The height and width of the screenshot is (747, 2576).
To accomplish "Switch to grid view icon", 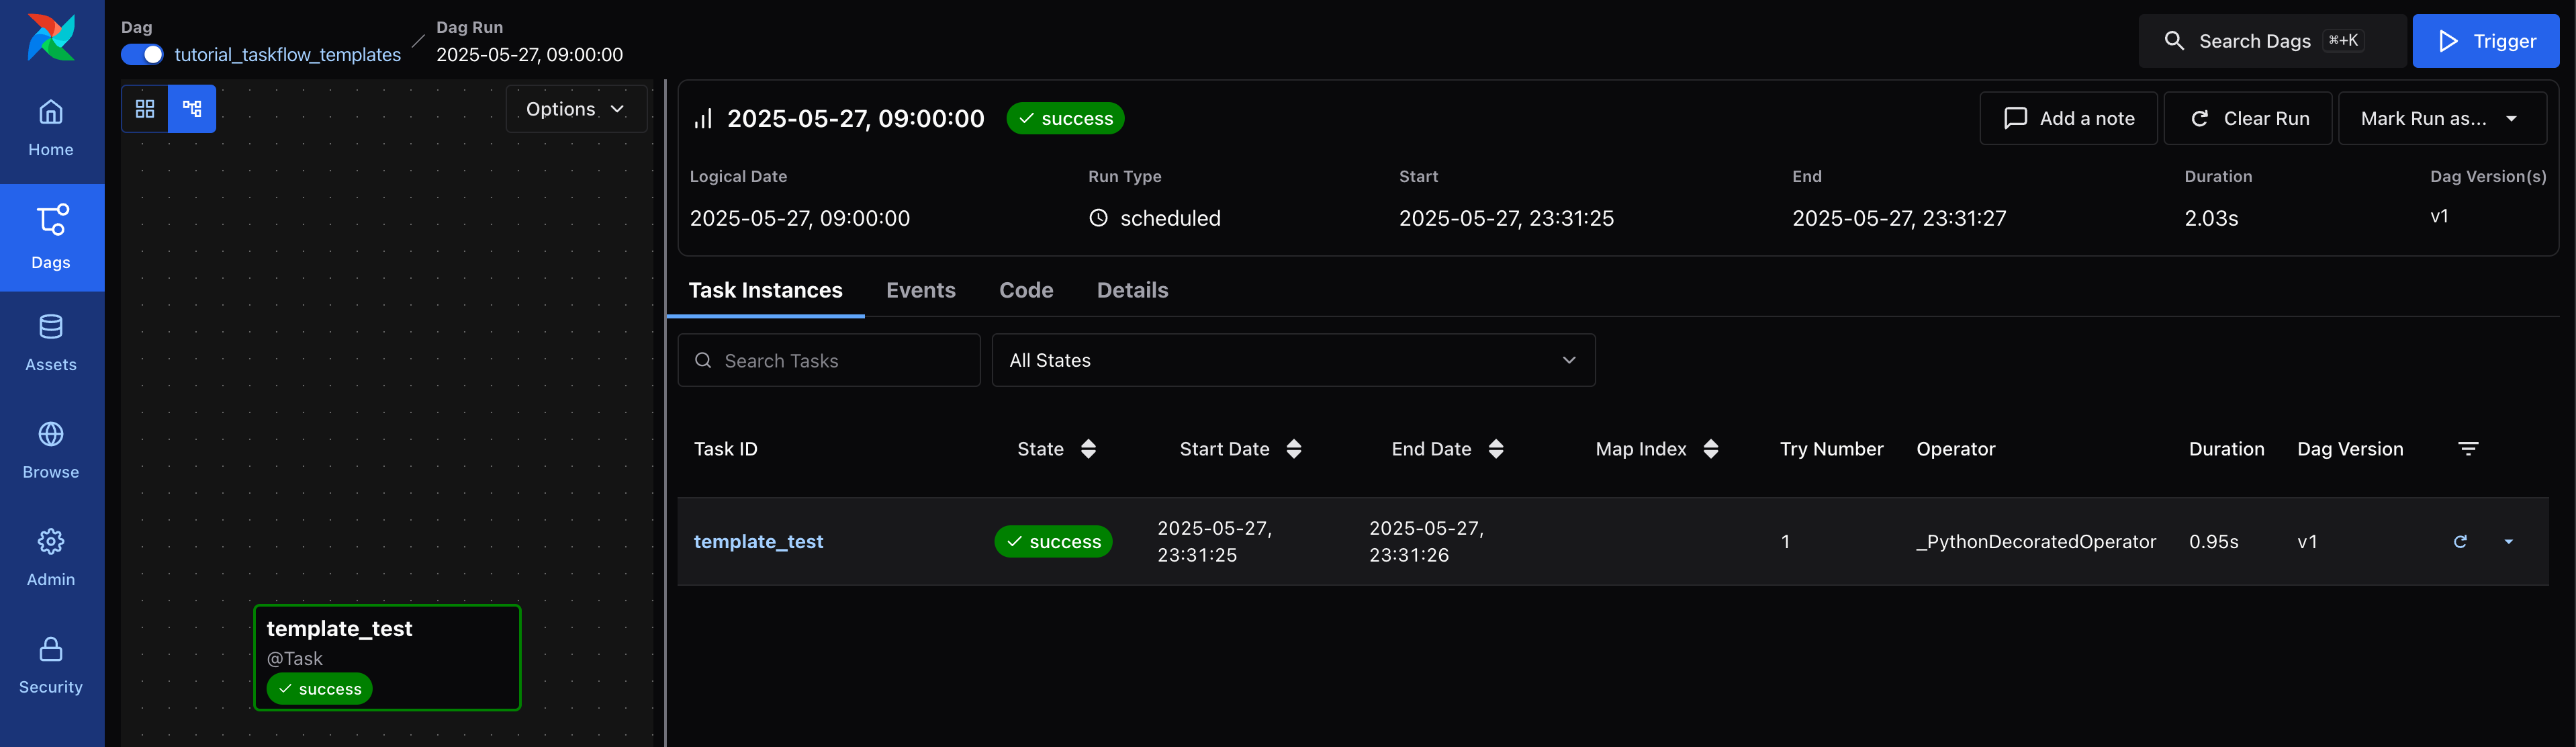I will coord(145,109).
